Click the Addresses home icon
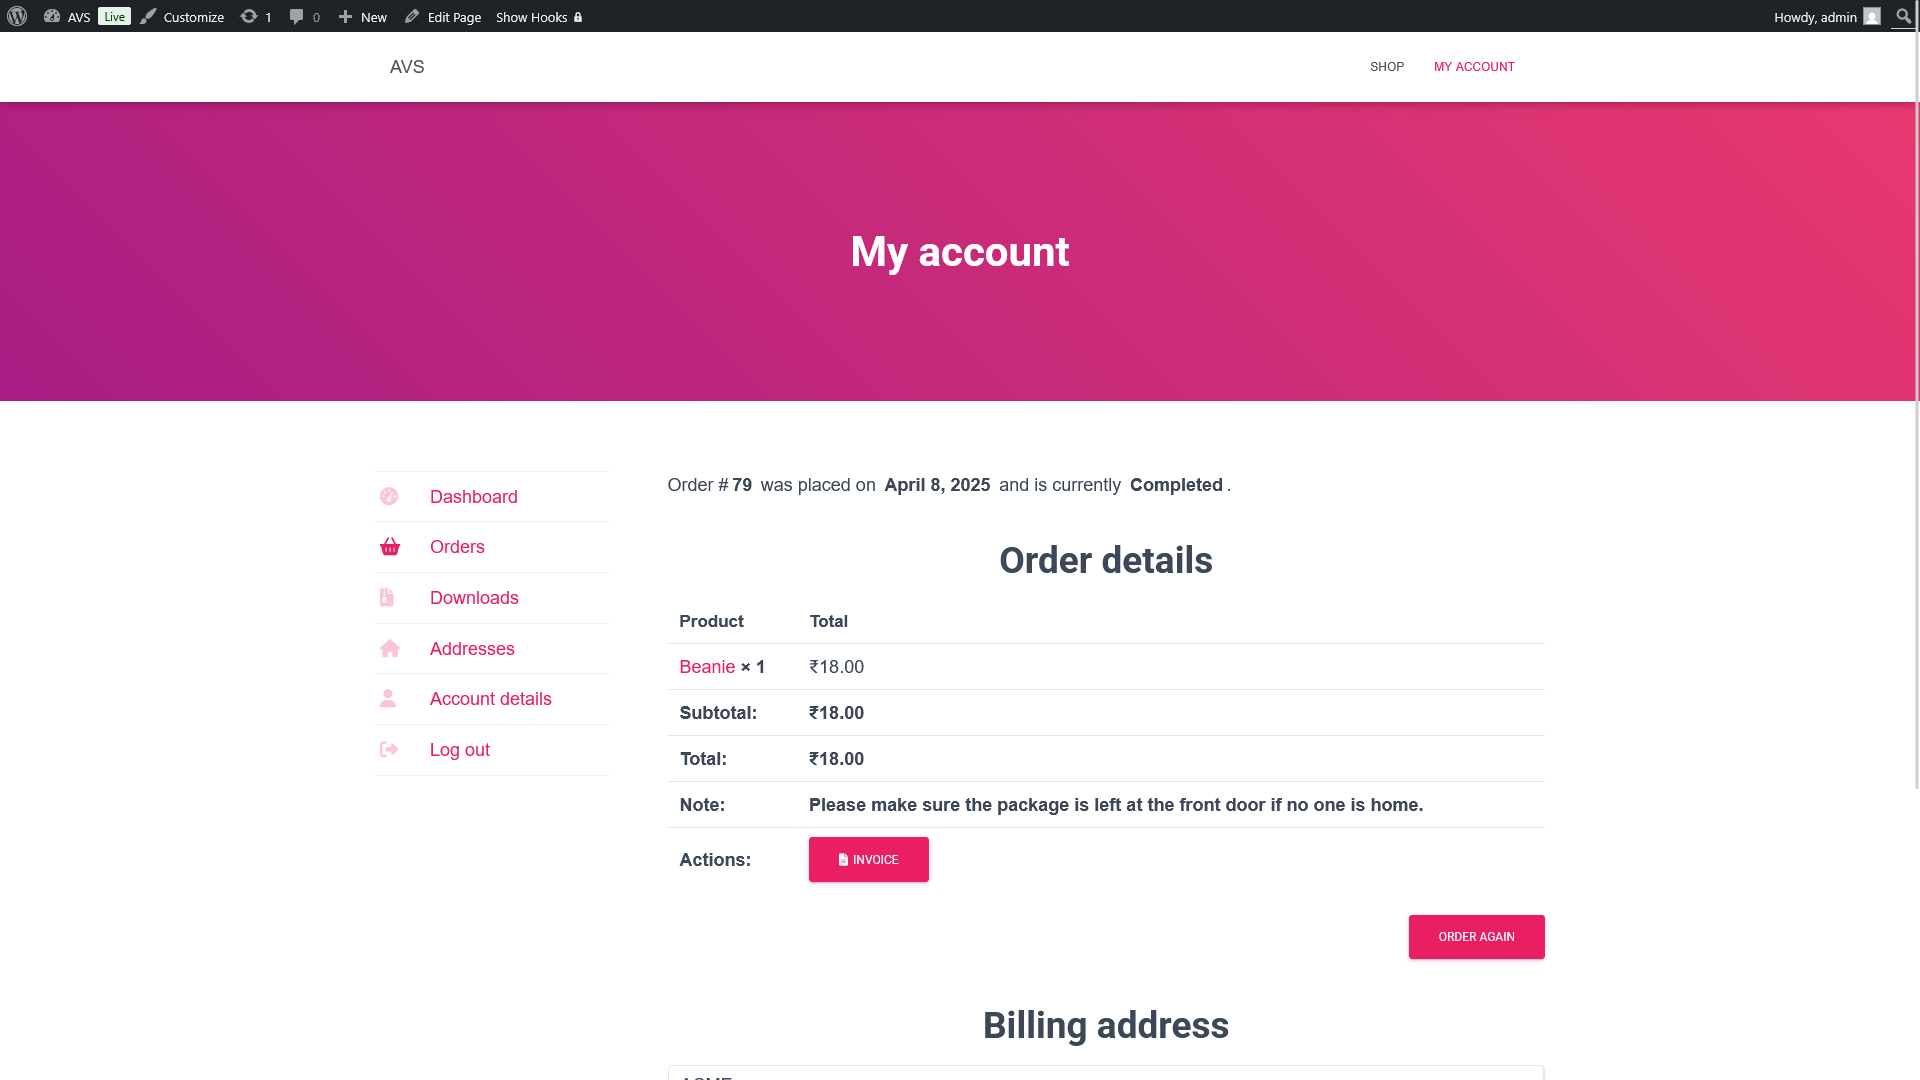 coord(390,649)
